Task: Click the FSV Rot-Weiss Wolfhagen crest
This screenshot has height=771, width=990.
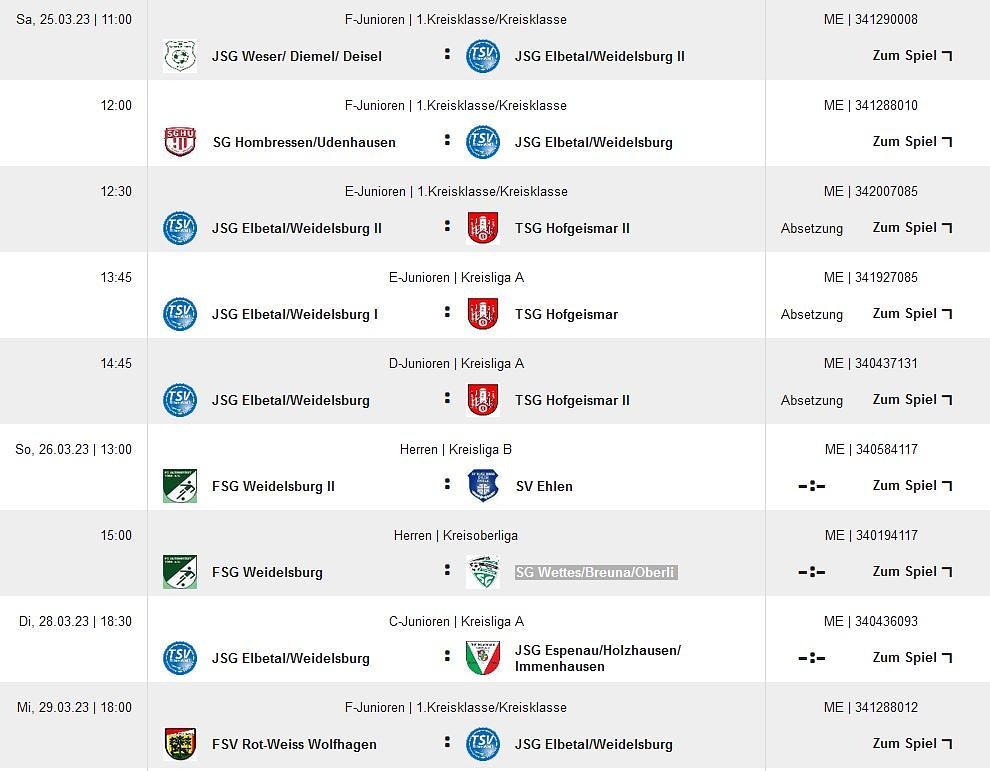Action: pos(180,744)
